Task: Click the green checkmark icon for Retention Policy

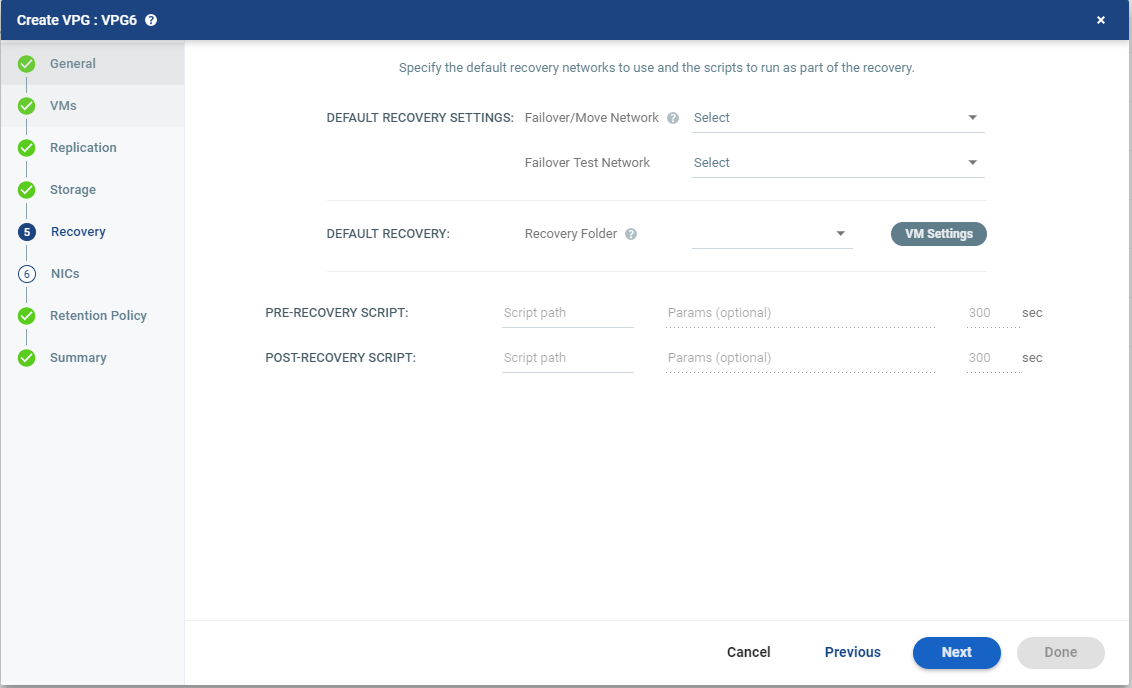Action: (x=27, y=315)
